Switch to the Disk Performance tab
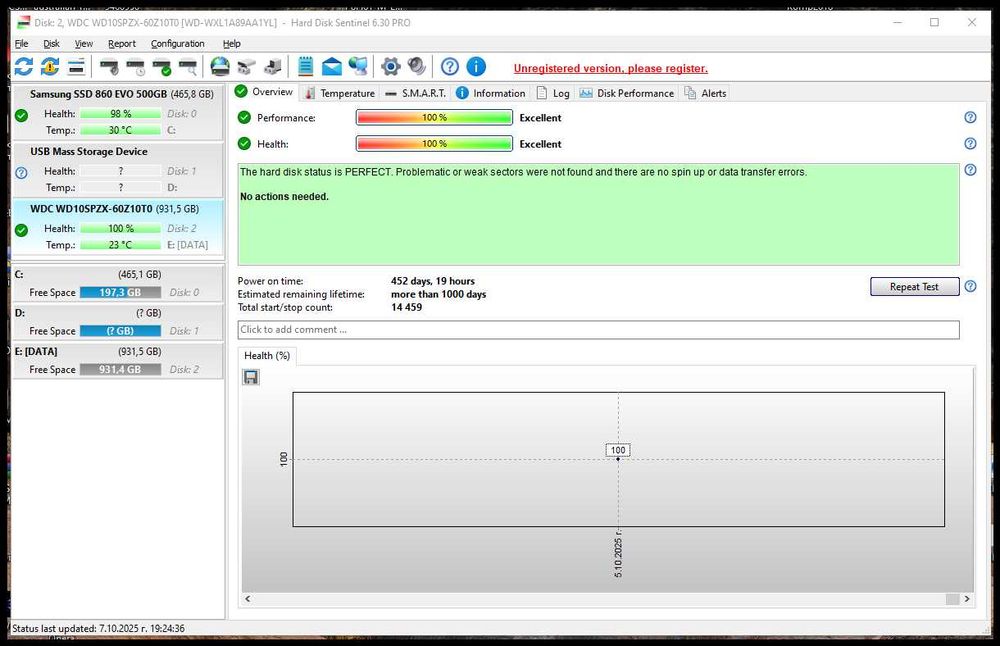Image resolution: width=1000 pixels, height=646 pixels. pos(626,93)
